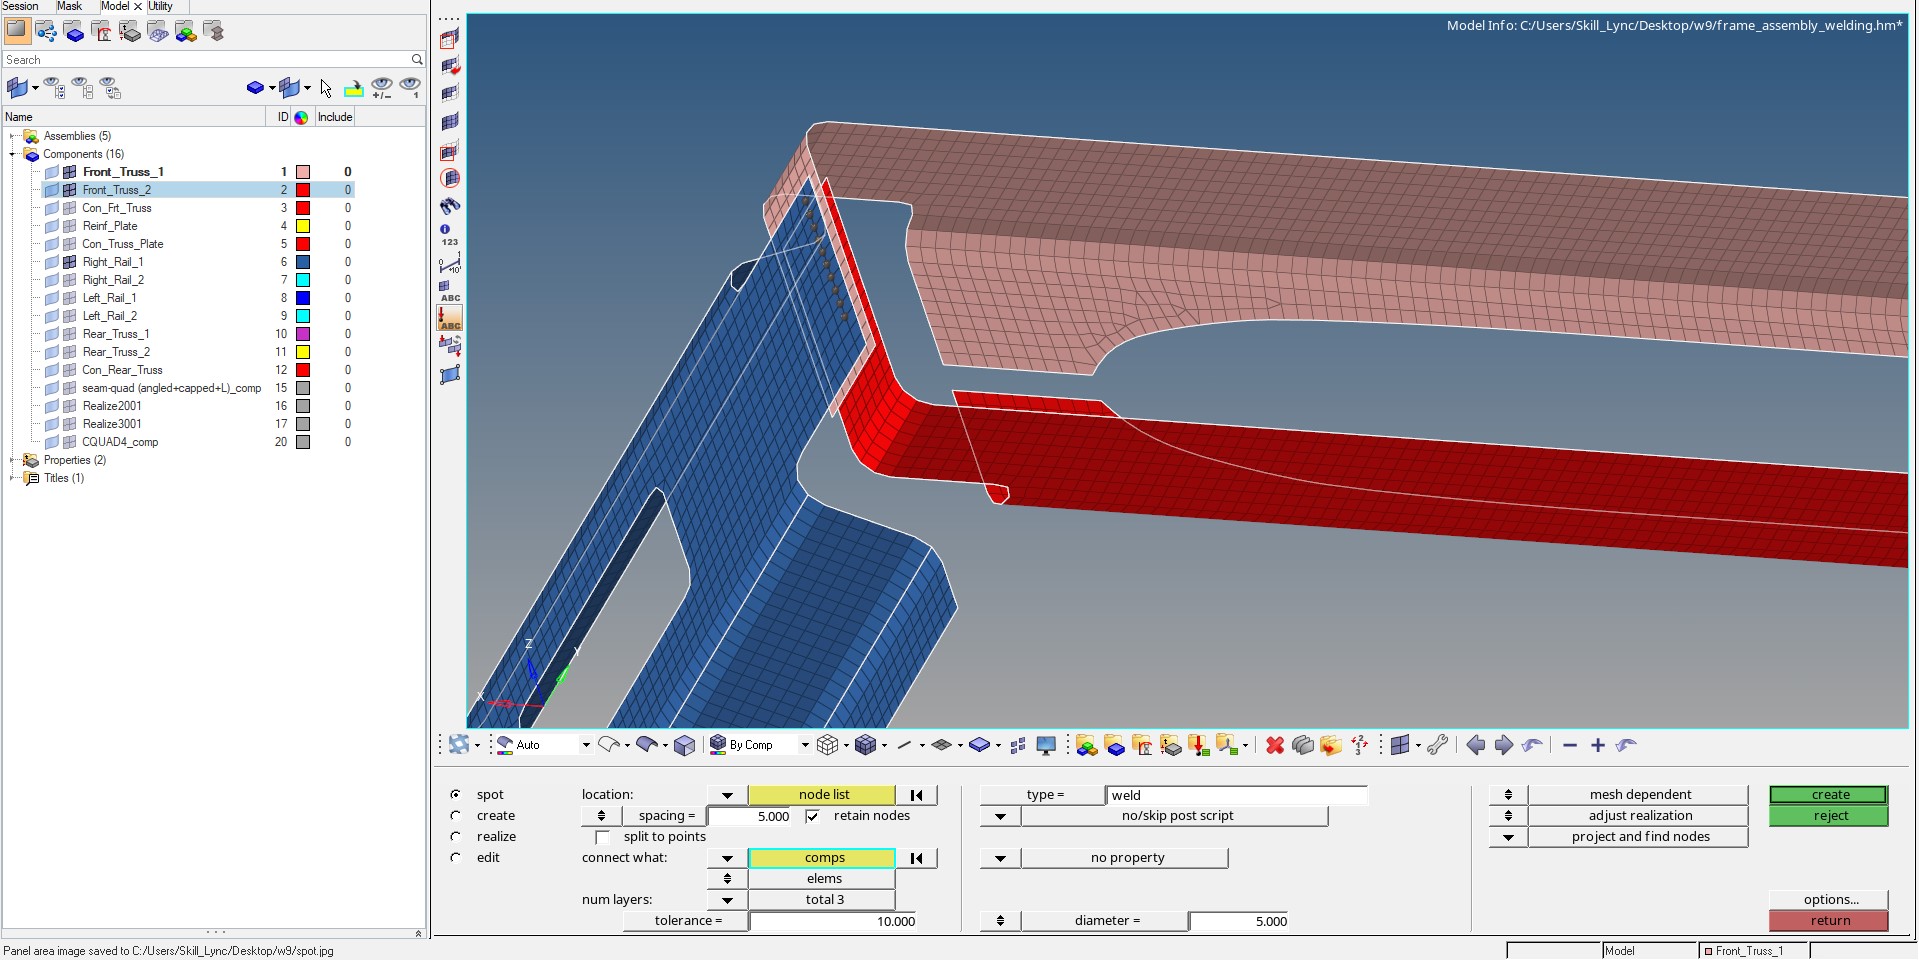
Task: Click the plus icon in bottom toolbar
Action: (1598, 746)
